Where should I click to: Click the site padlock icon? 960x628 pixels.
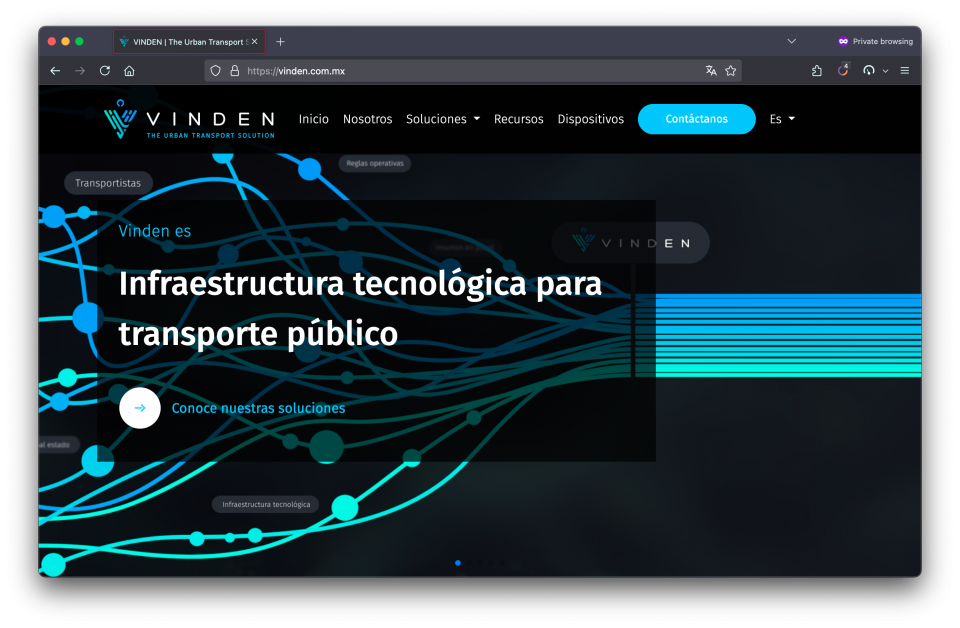pos(234,71)
